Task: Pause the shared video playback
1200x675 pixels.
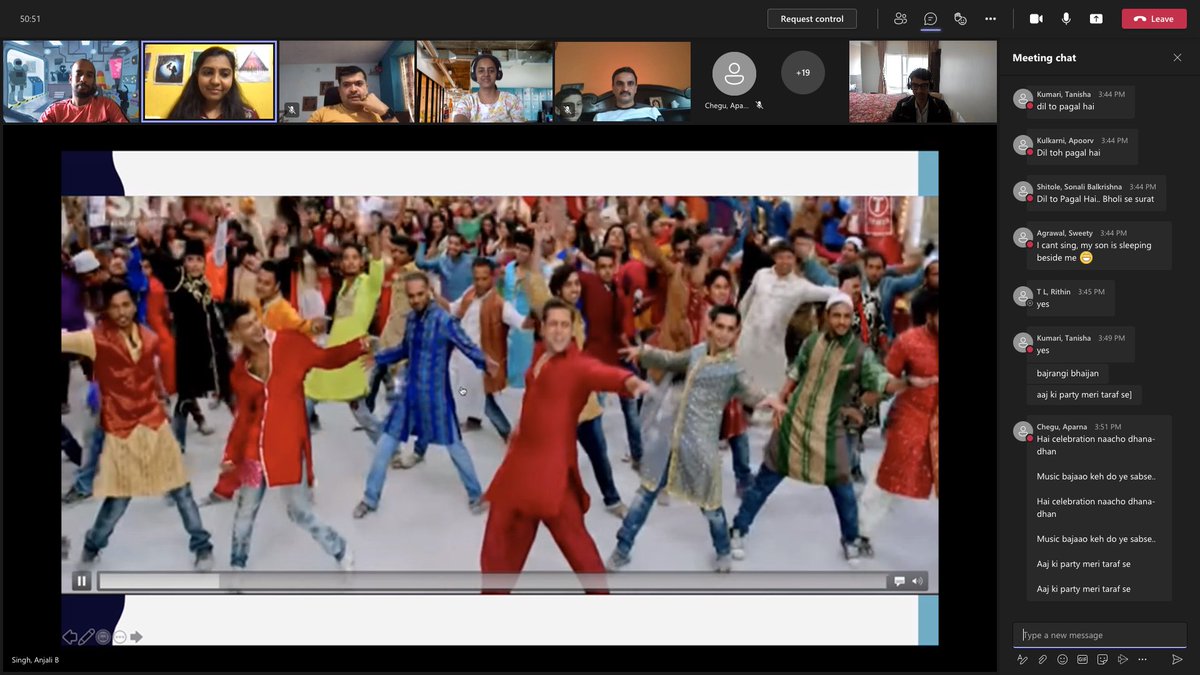Action: 82,581
